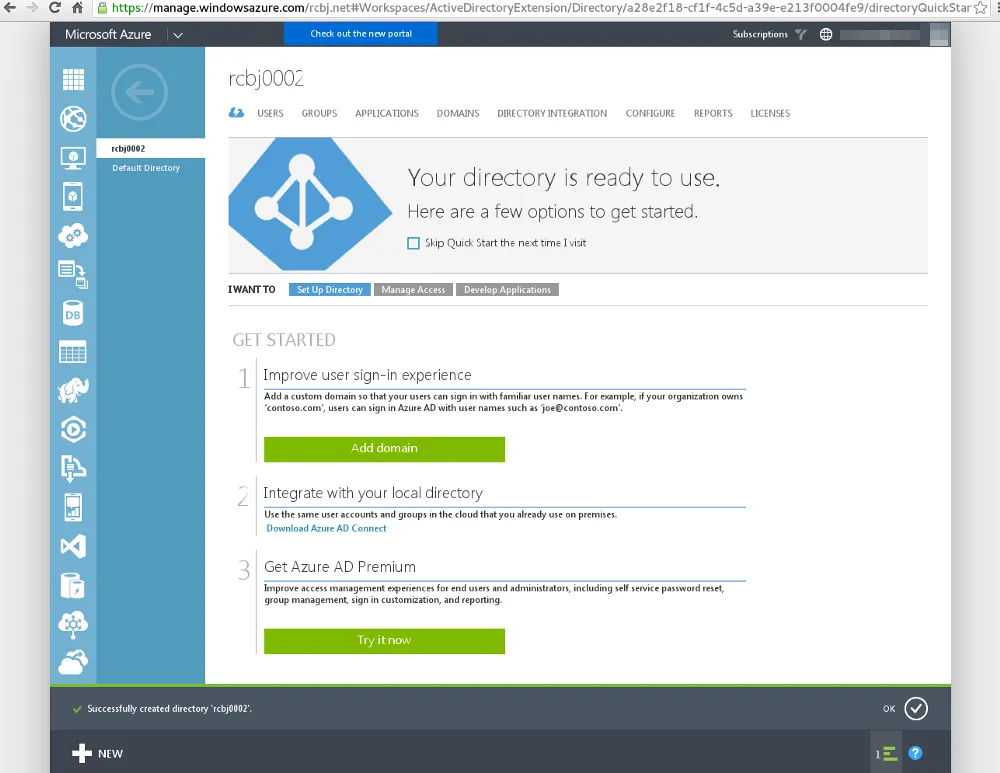Click the Microsoft Azure logo text
This screenshot has width=1000, height=773.
point(108,34)
